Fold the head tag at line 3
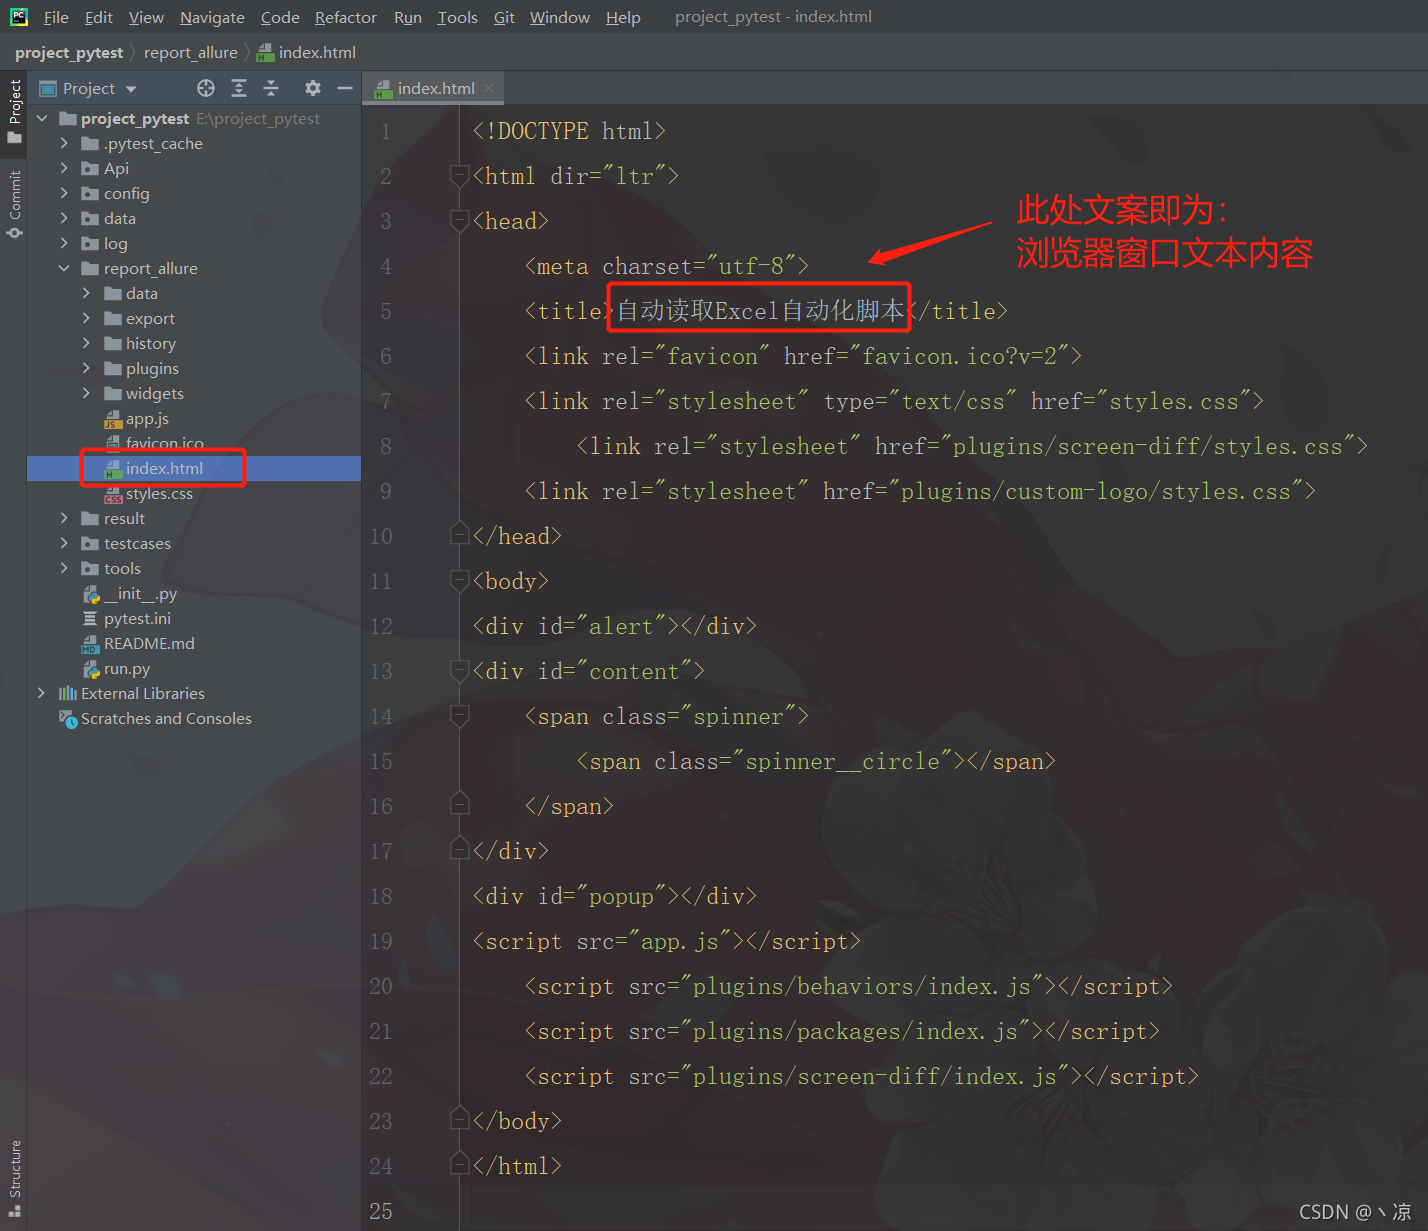This screenshot has height=1231, width=1428. 460,221
